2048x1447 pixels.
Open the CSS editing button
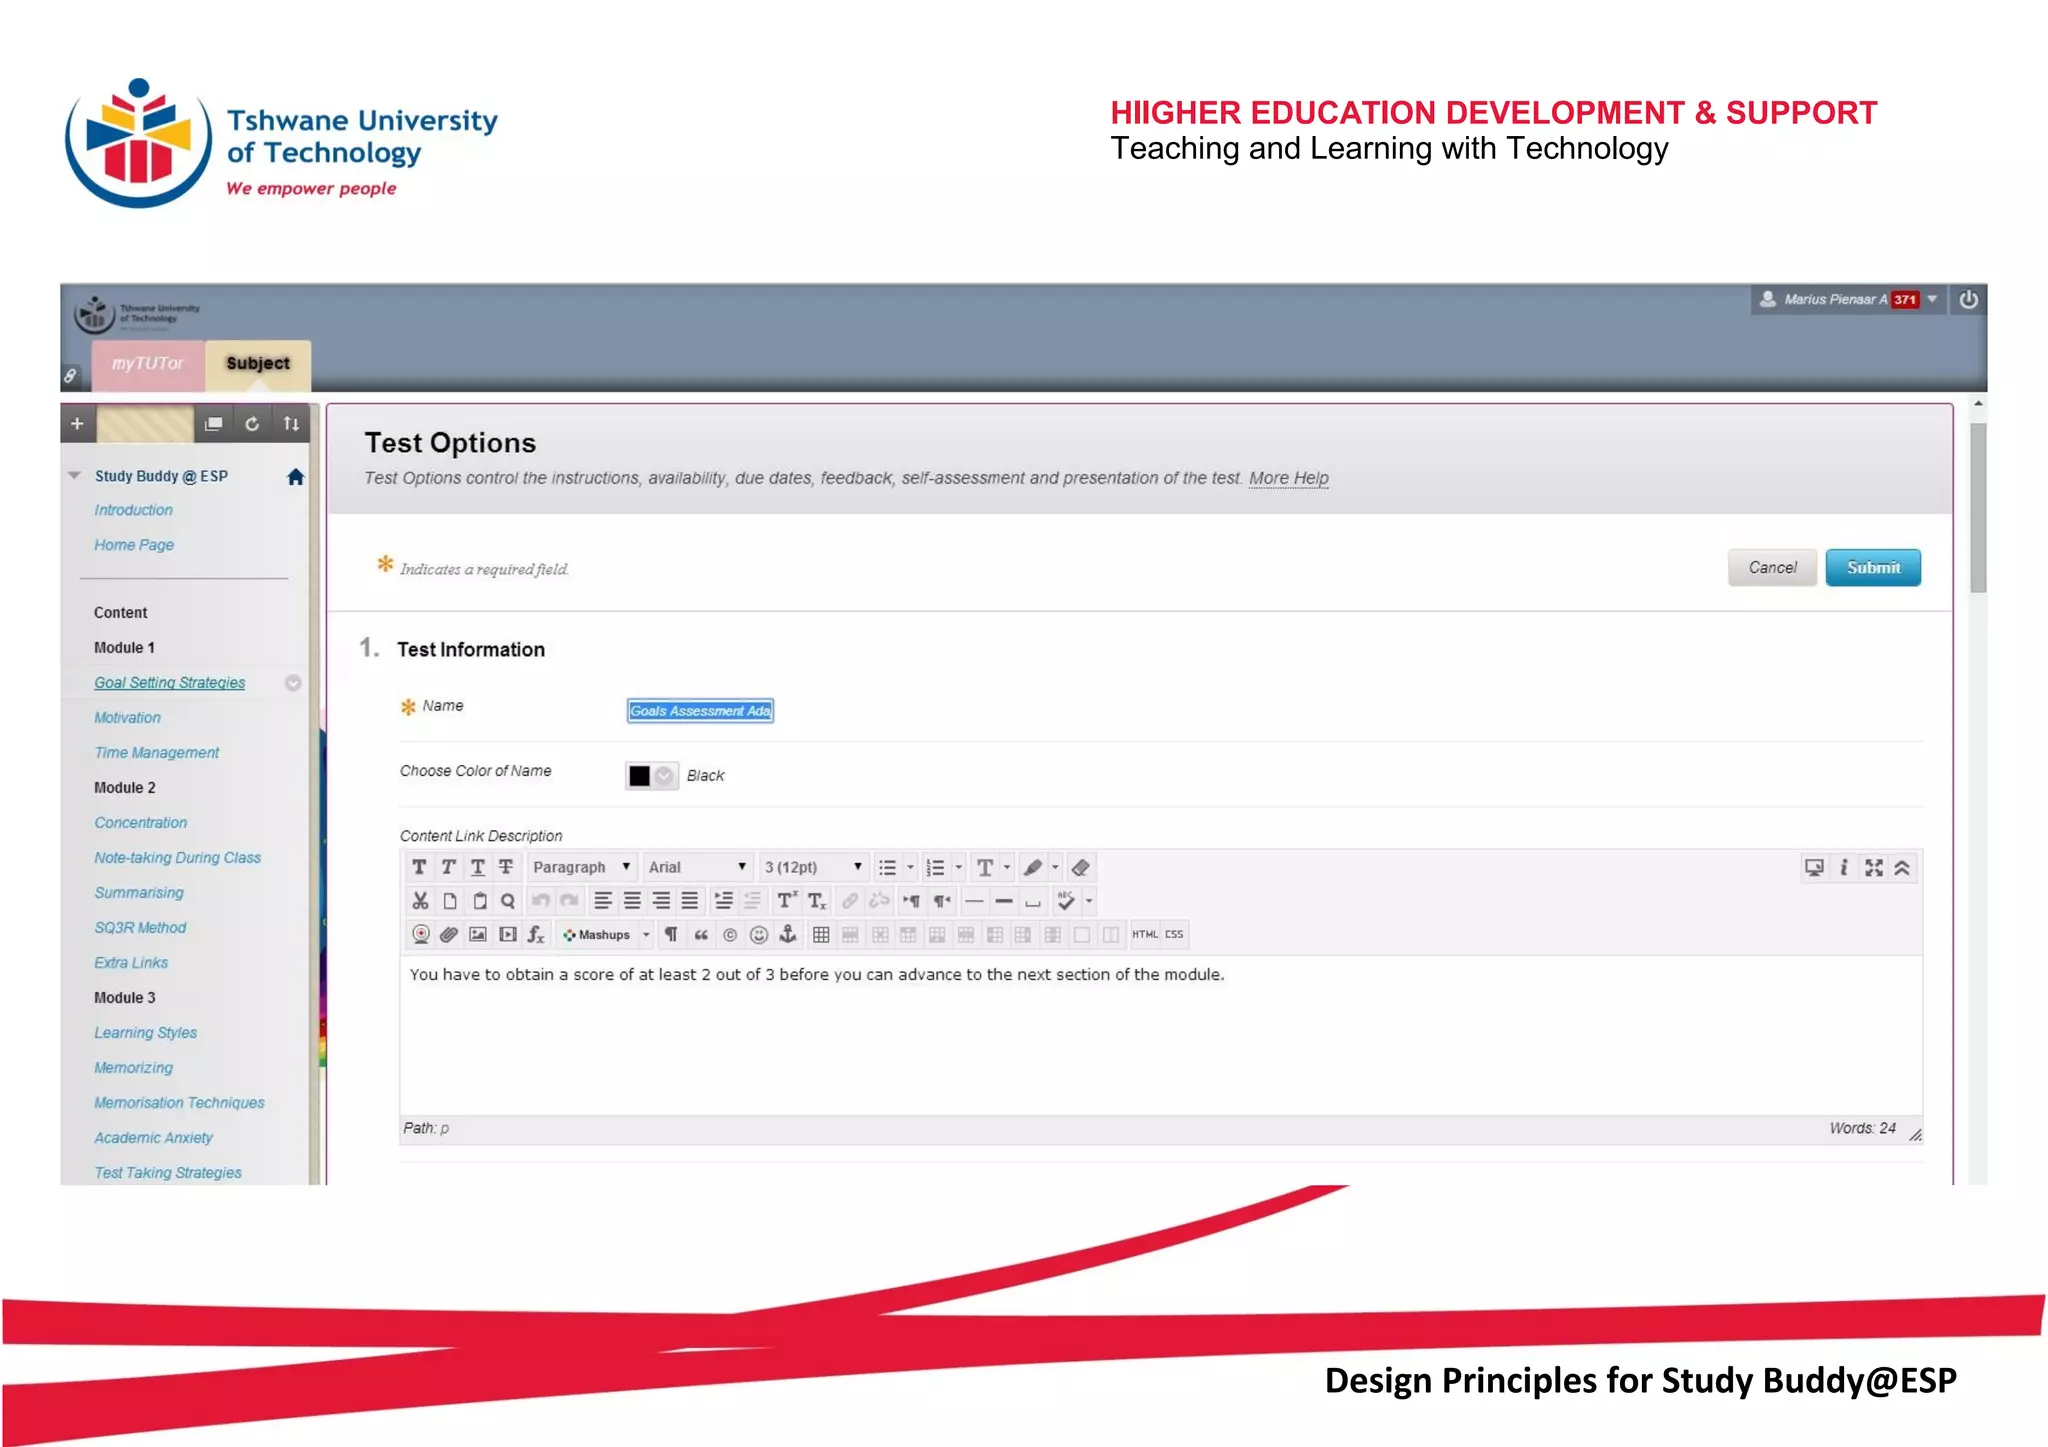click(1174, 935)
